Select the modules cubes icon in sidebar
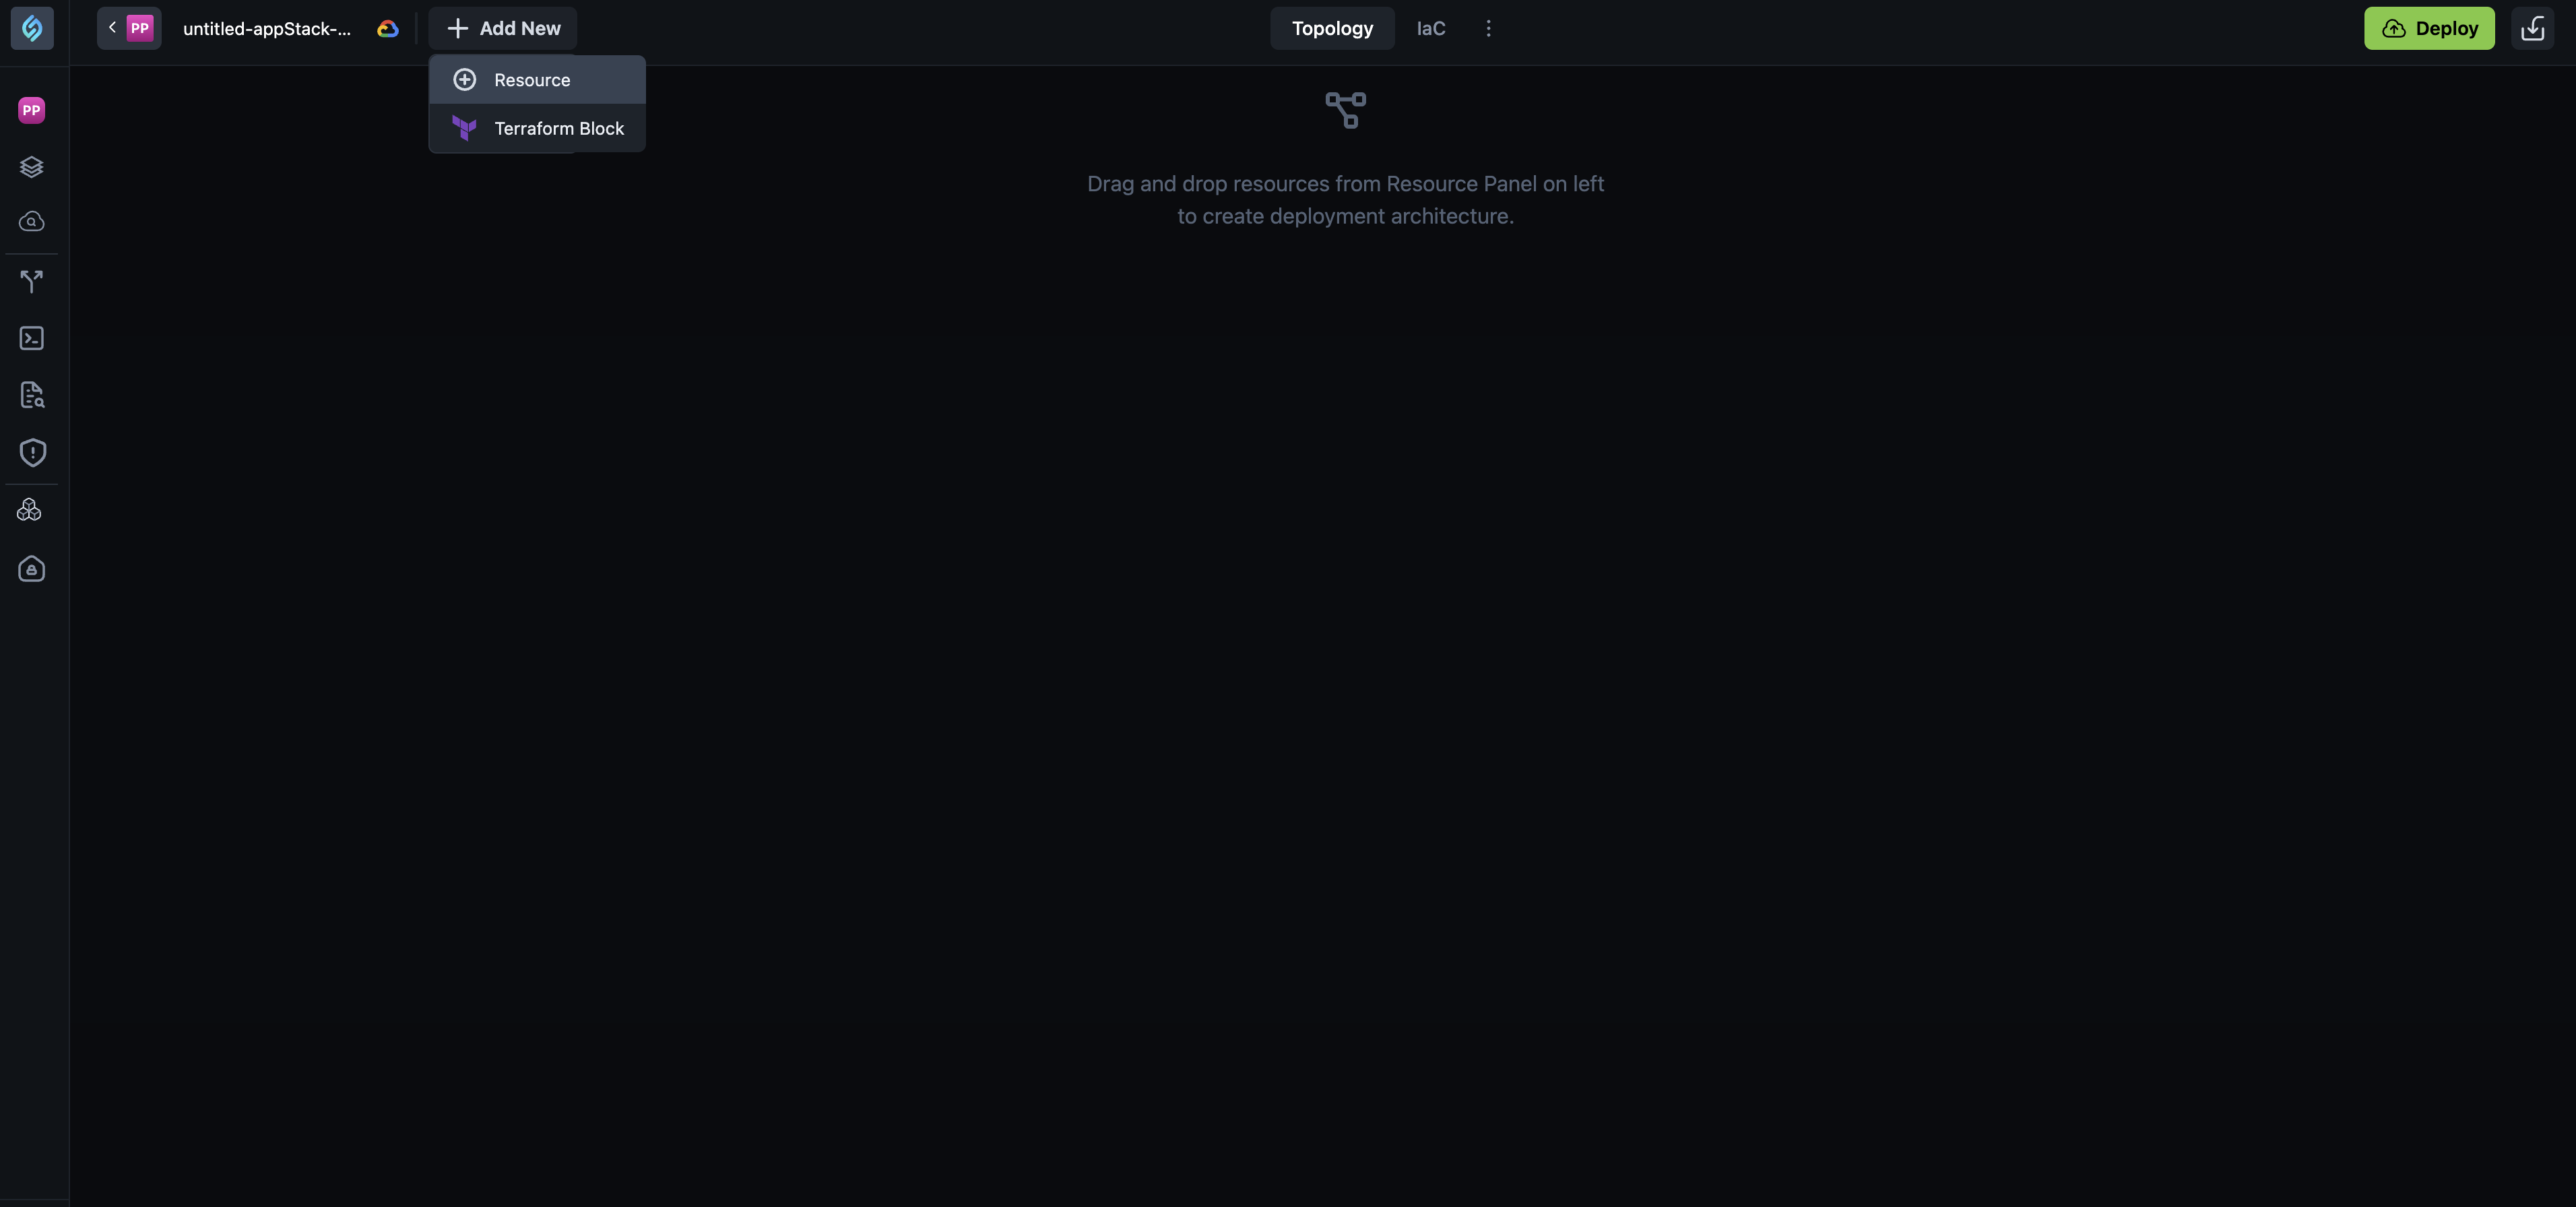Viewport: 2576px width, 1207px height. point(31,510)
